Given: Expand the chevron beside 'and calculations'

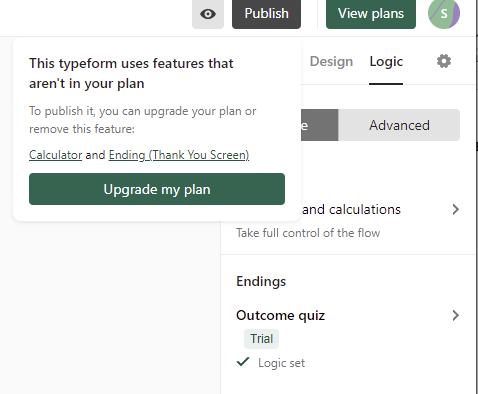Looking at the screenshot, I should [456, 209].
